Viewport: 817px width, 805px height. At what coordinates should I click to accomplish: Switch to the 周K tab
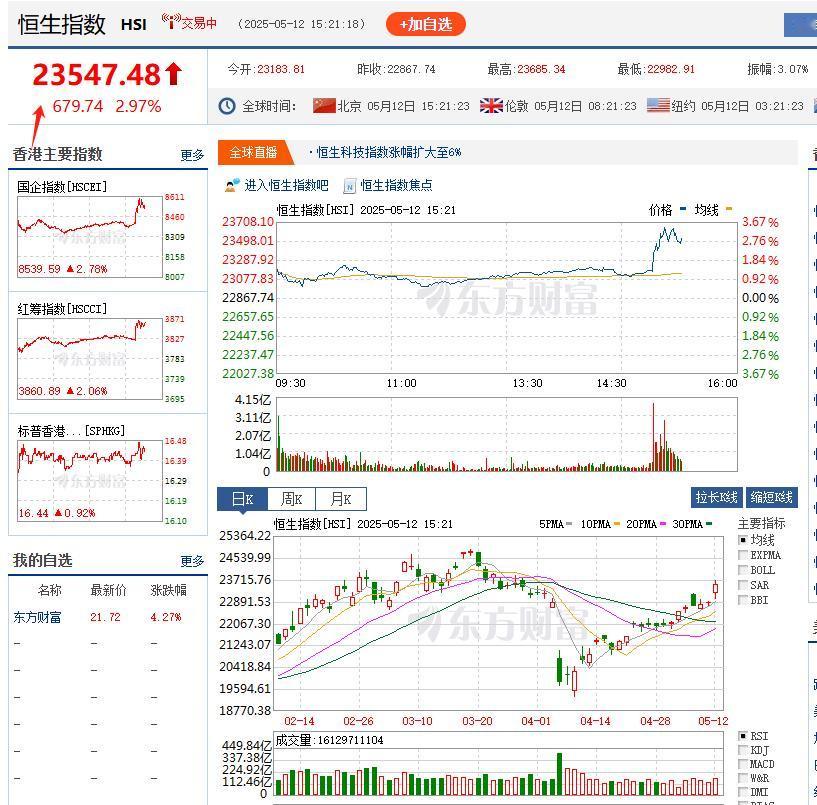pos(291,499)
